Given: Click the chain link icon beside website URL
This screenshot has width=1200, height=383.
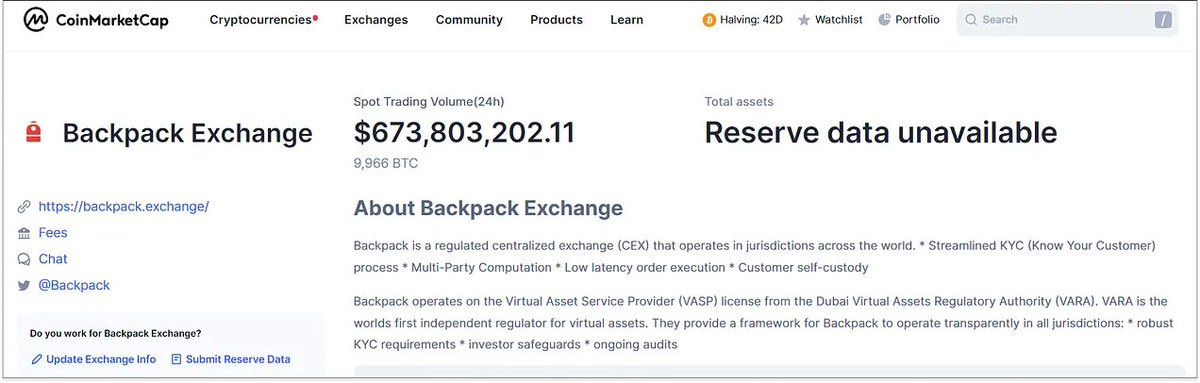Looking at the screenshot, I should (24, 207).
